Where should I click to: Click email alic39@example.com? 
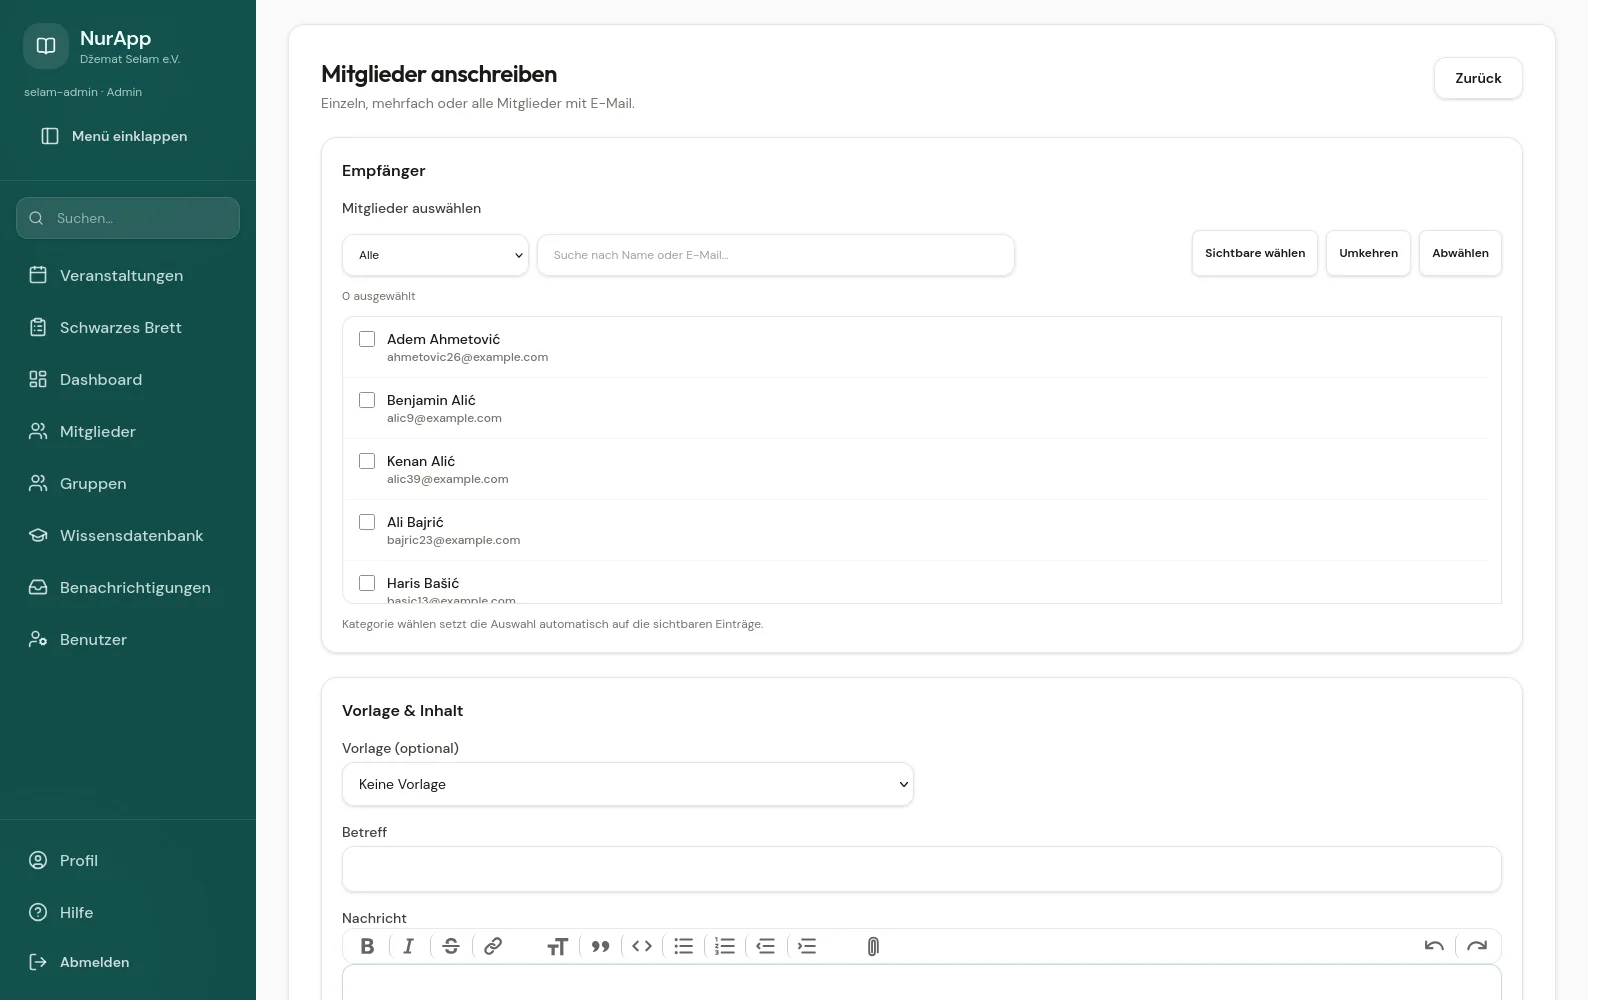447,479
